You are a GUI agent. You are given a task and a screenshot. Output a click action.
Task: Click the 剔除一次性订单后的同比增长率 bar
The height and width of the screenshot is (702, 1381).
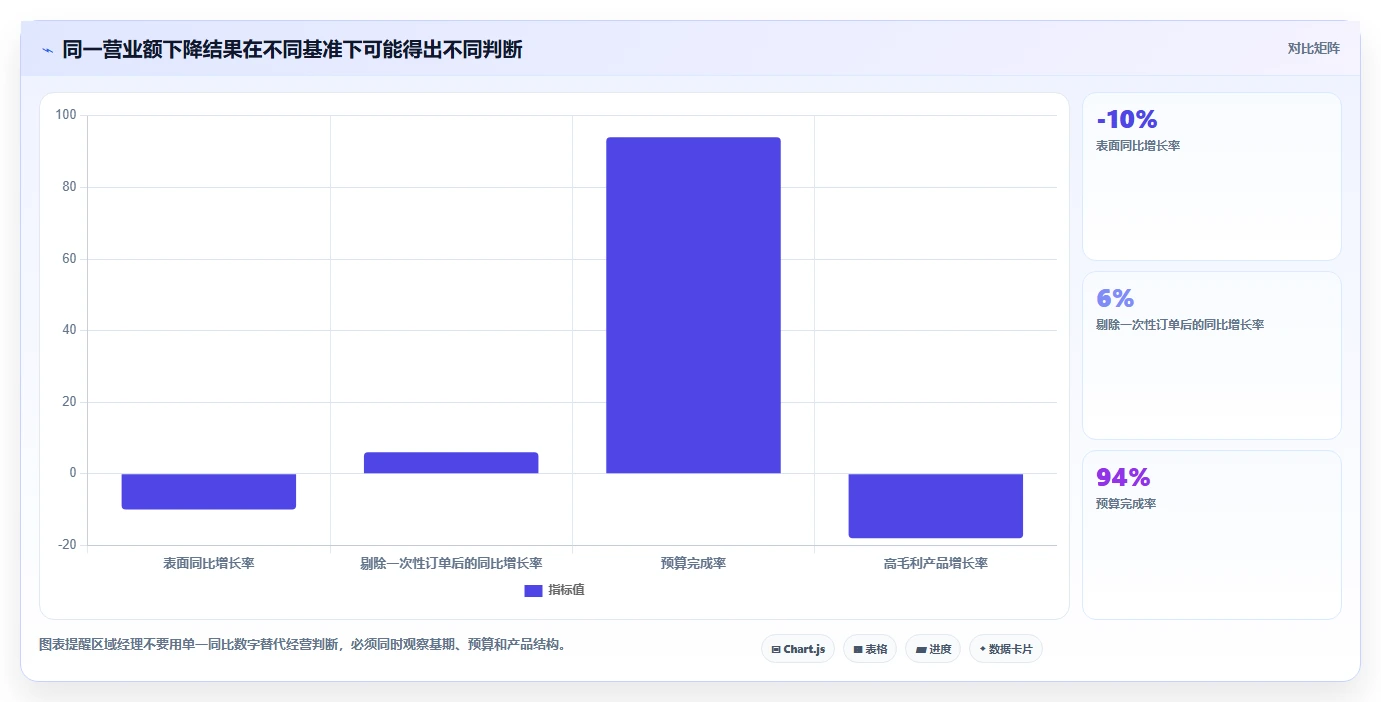[451, 463]
